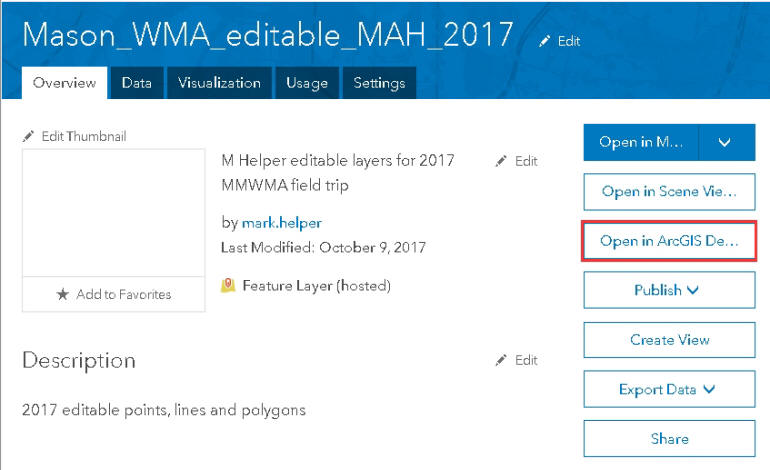770x470 pixels.
Task: Open the Settings tab
Action: (379, 83)
